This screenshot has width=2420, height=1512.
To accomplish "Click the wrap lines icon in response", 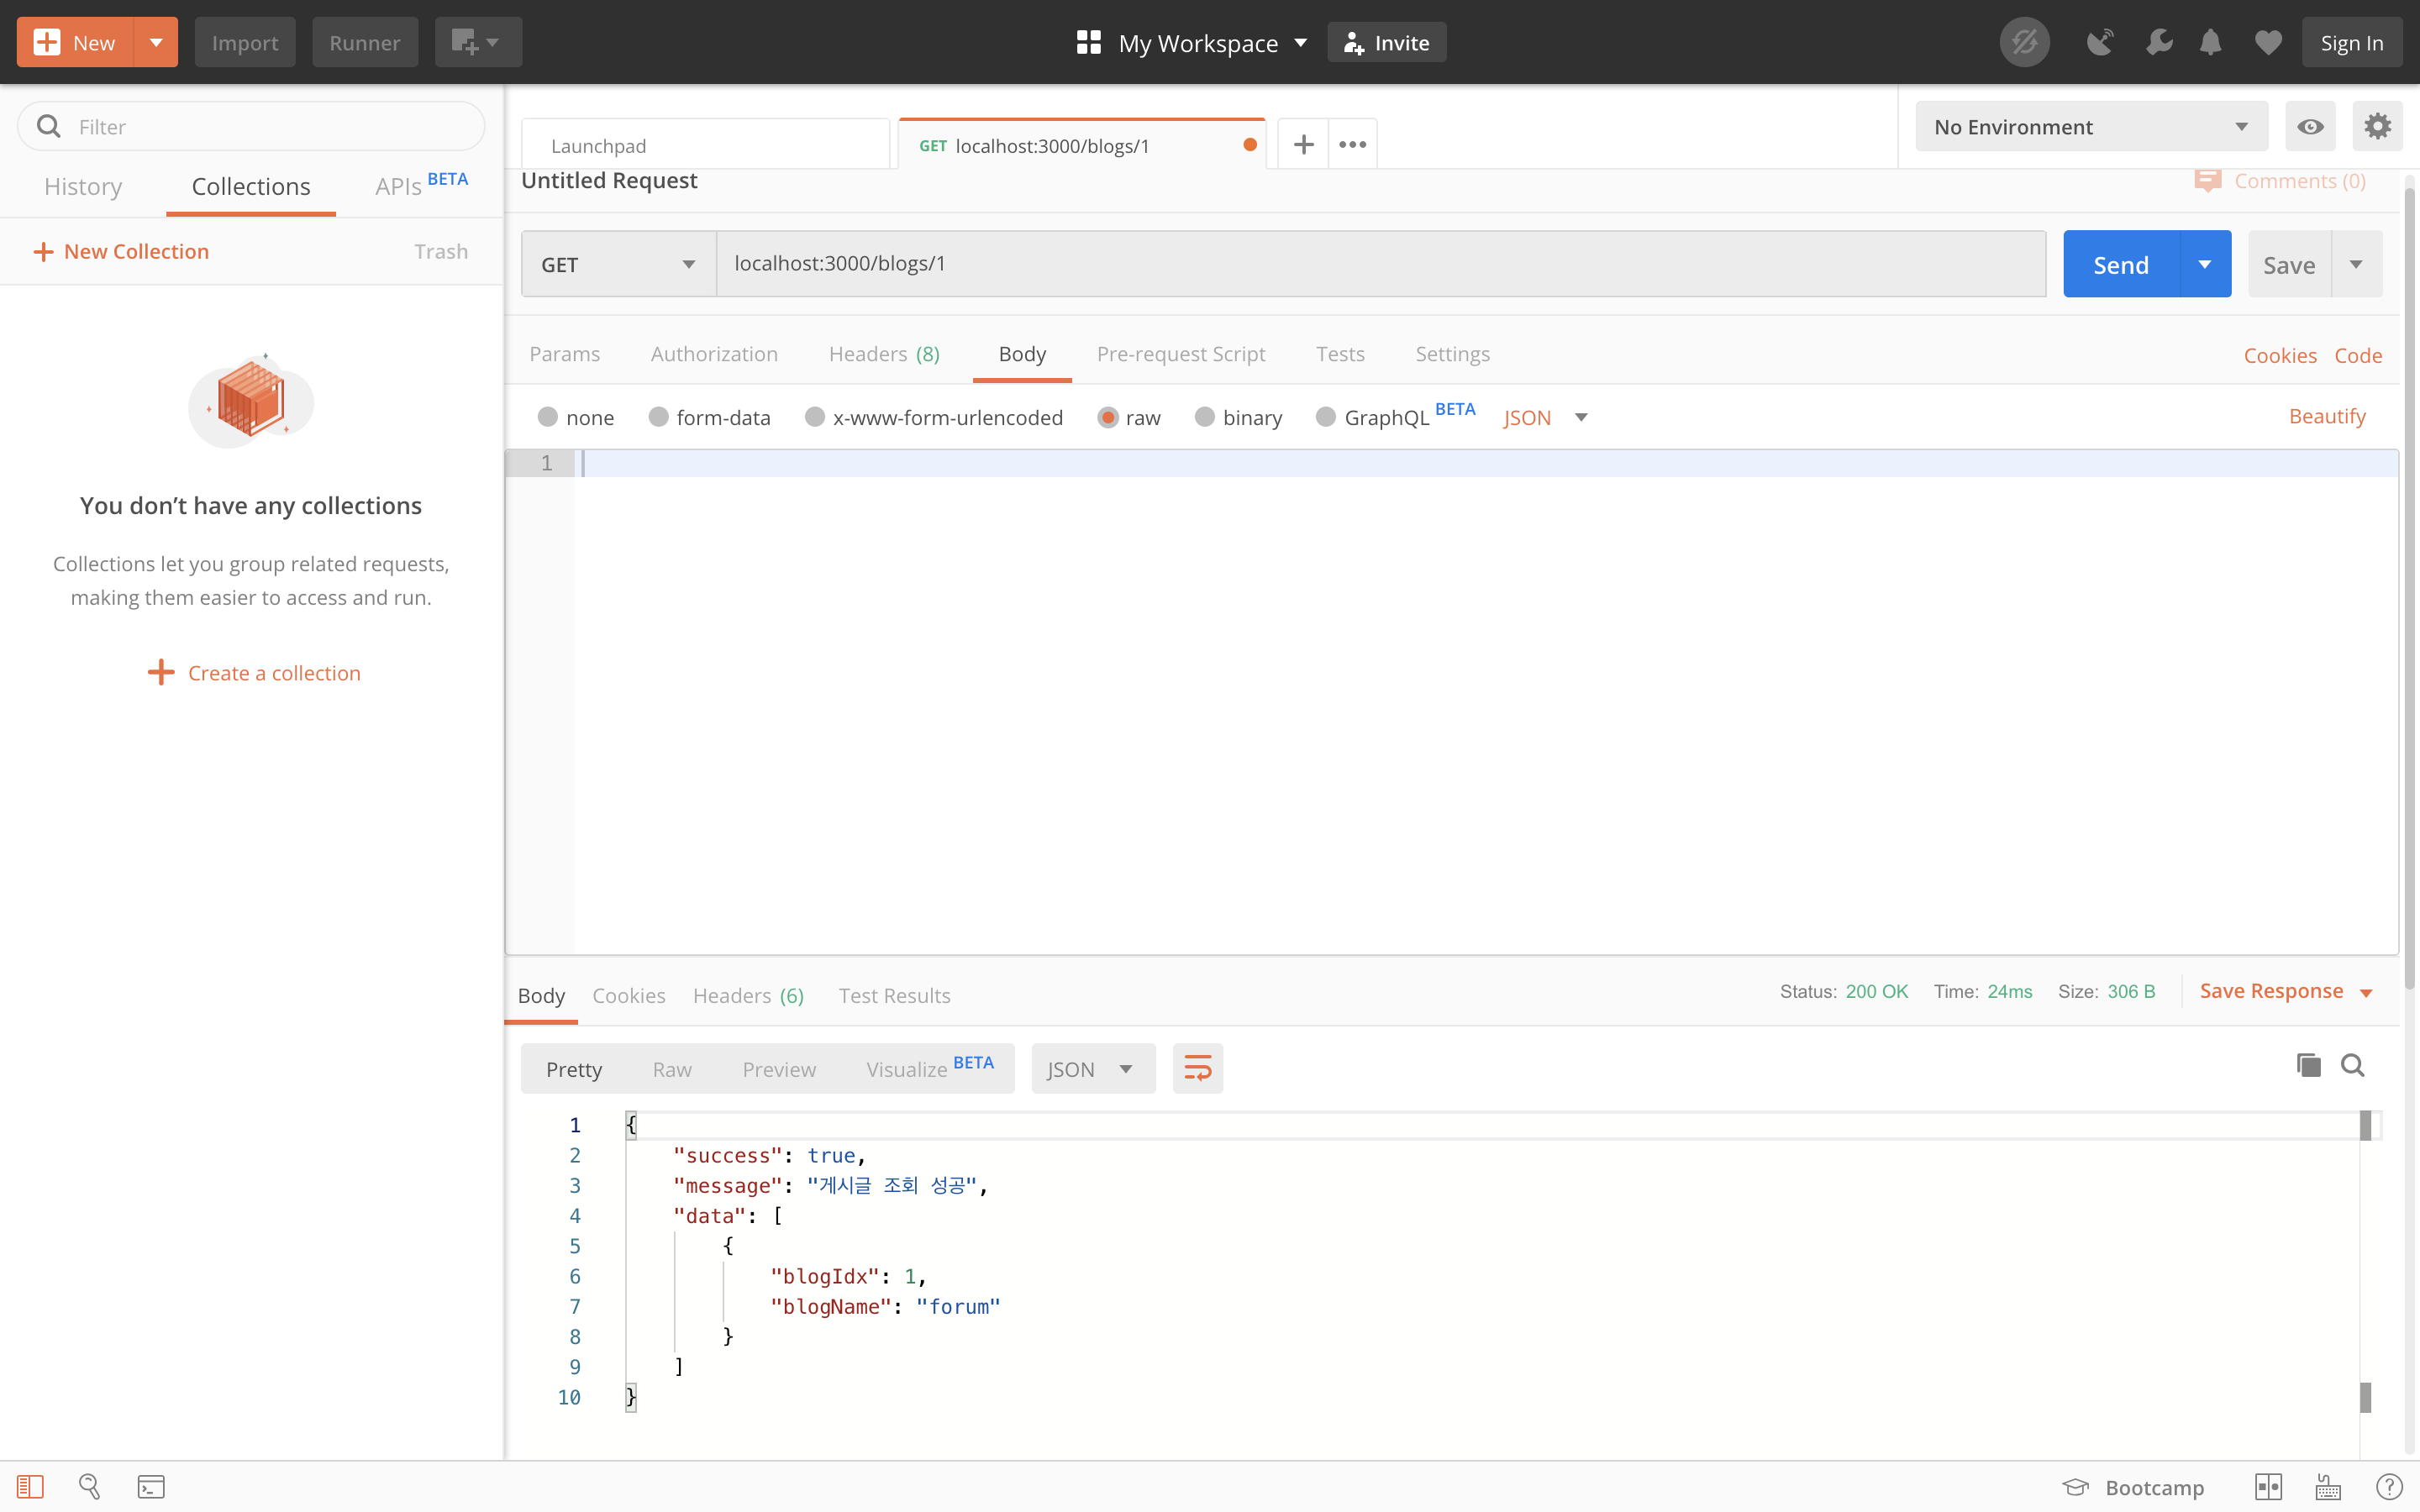I will click(1197, 1068).
